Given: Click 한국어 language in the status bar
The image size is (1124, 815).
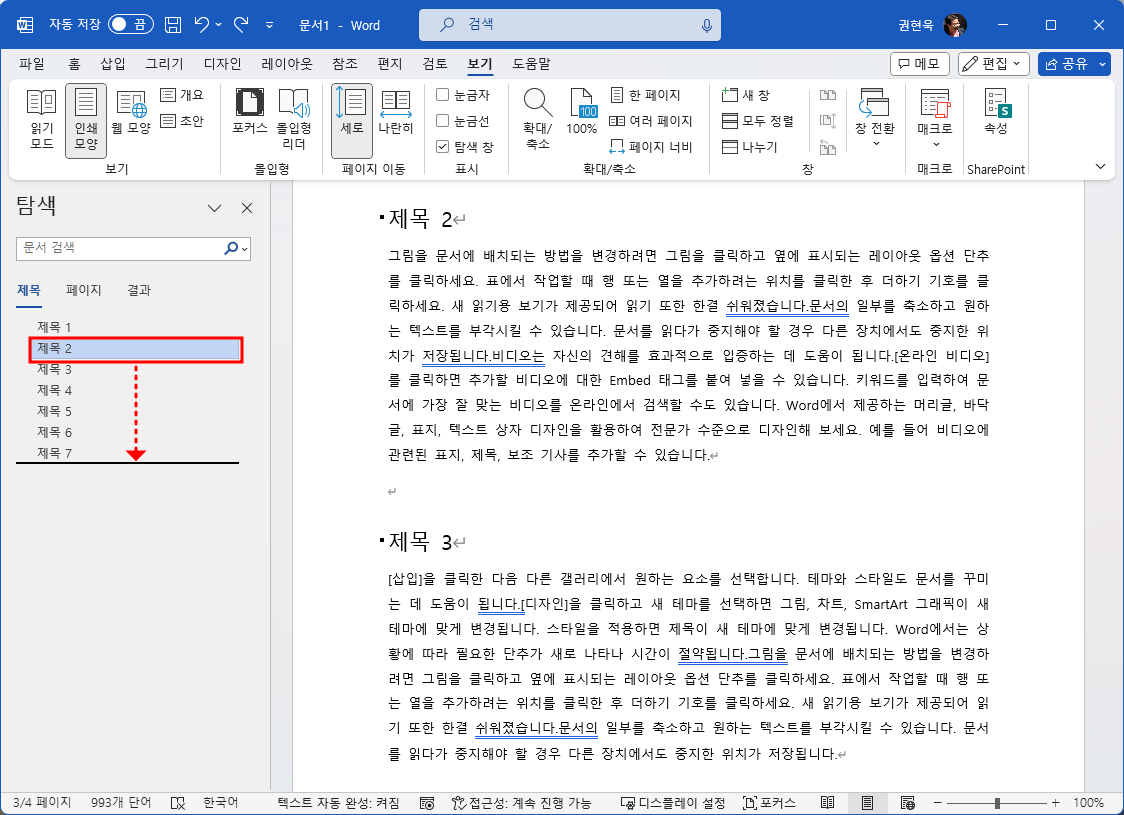Looking at the screenshot, I should tap(220, 804).
